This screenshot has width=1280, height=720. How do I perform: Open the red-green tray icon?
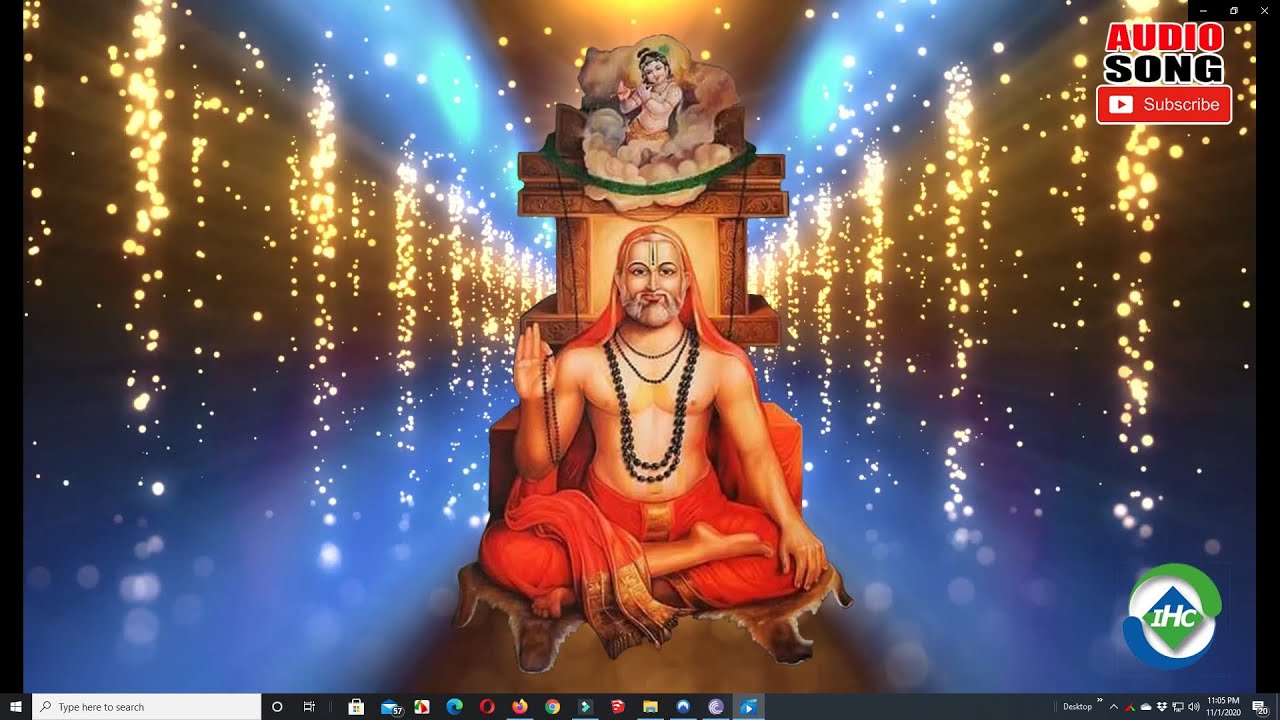click(1130, 707)
